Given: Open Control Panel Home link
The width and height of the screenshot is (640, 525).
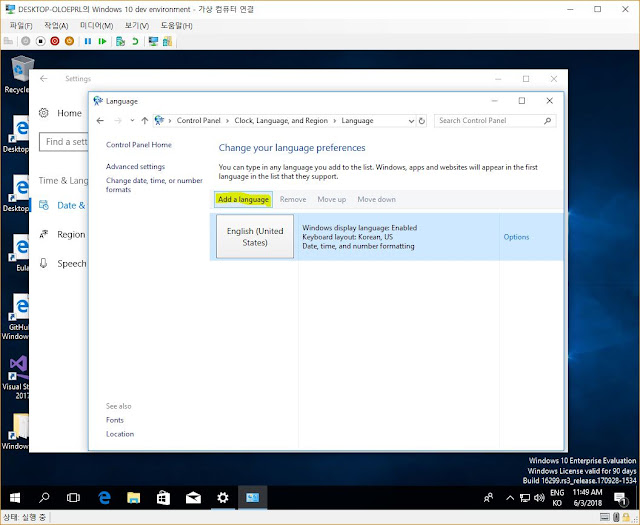Looking at the screenshot, I should tap(139, 145).
